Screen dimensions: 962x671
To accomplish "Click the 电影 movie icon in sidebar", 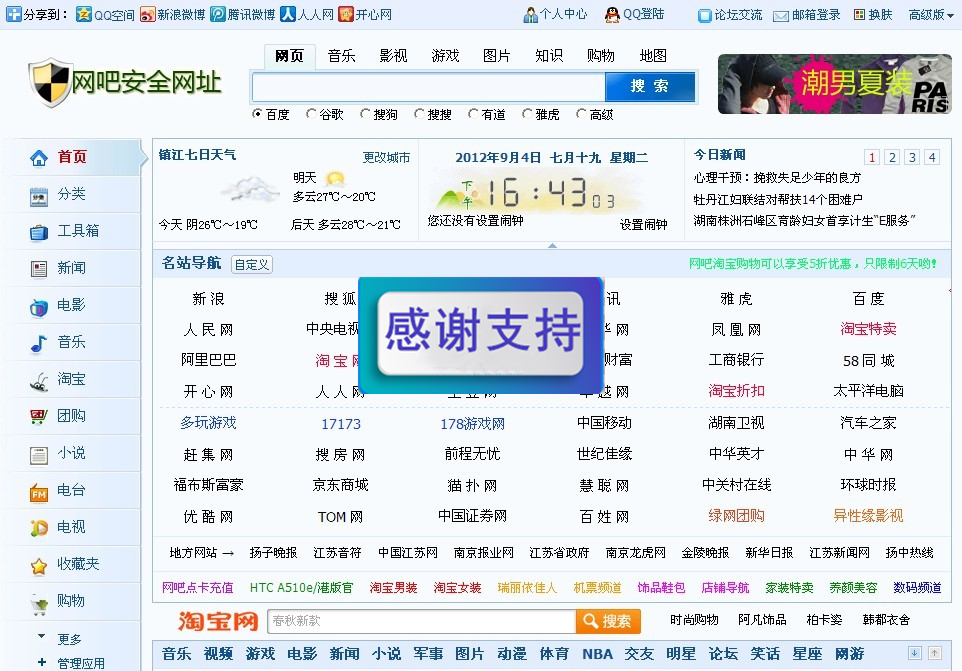I will tap(39, 307).
